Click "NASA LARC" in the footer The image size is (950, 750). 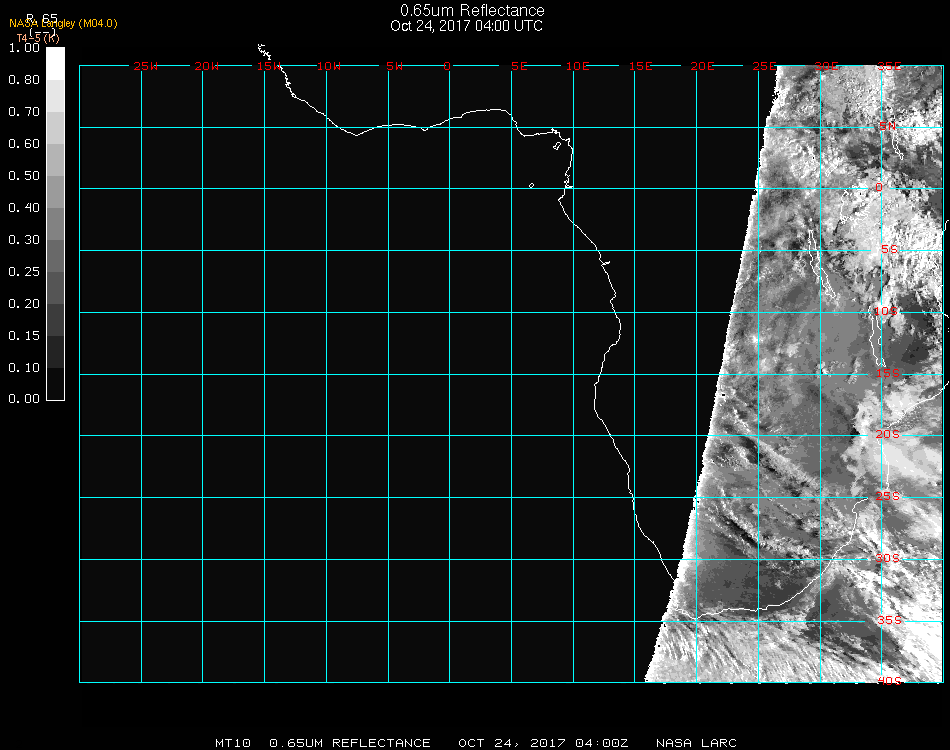[x=696, y=743]
